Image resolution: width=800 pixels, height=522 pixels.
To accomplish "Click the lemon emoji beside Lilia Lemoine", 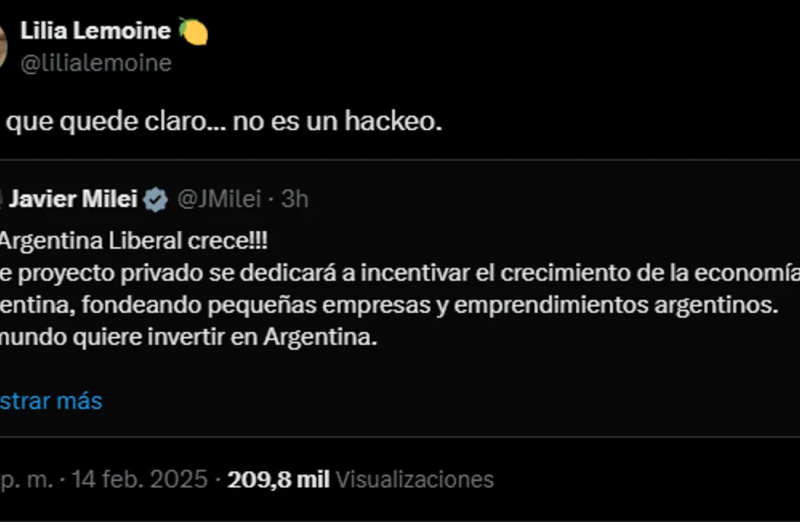I will [x=193, y=32].
